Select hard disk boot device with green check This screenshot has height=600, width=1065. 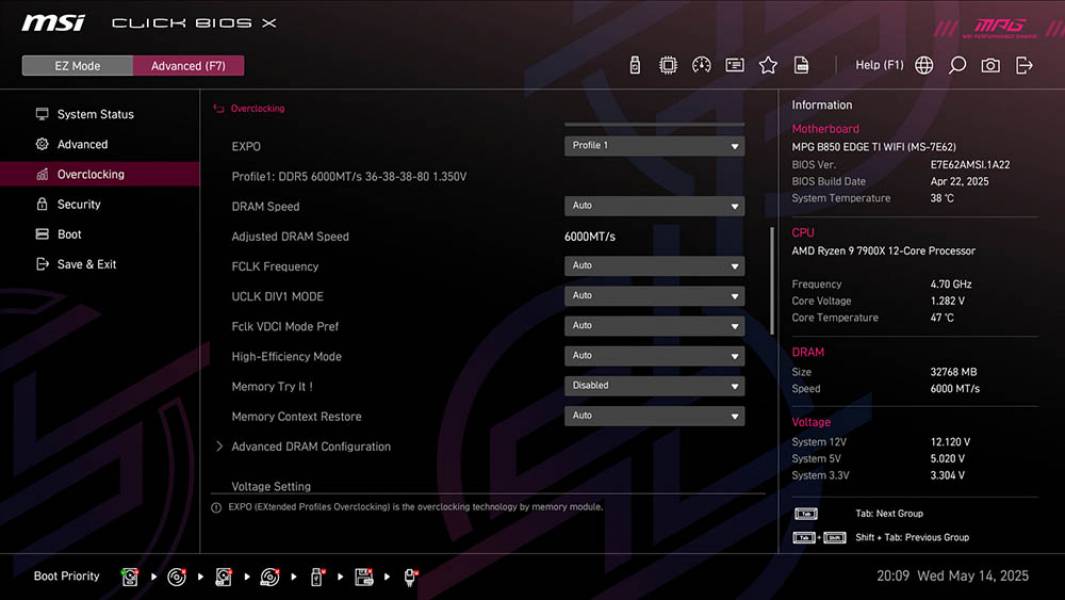(130, 577)
